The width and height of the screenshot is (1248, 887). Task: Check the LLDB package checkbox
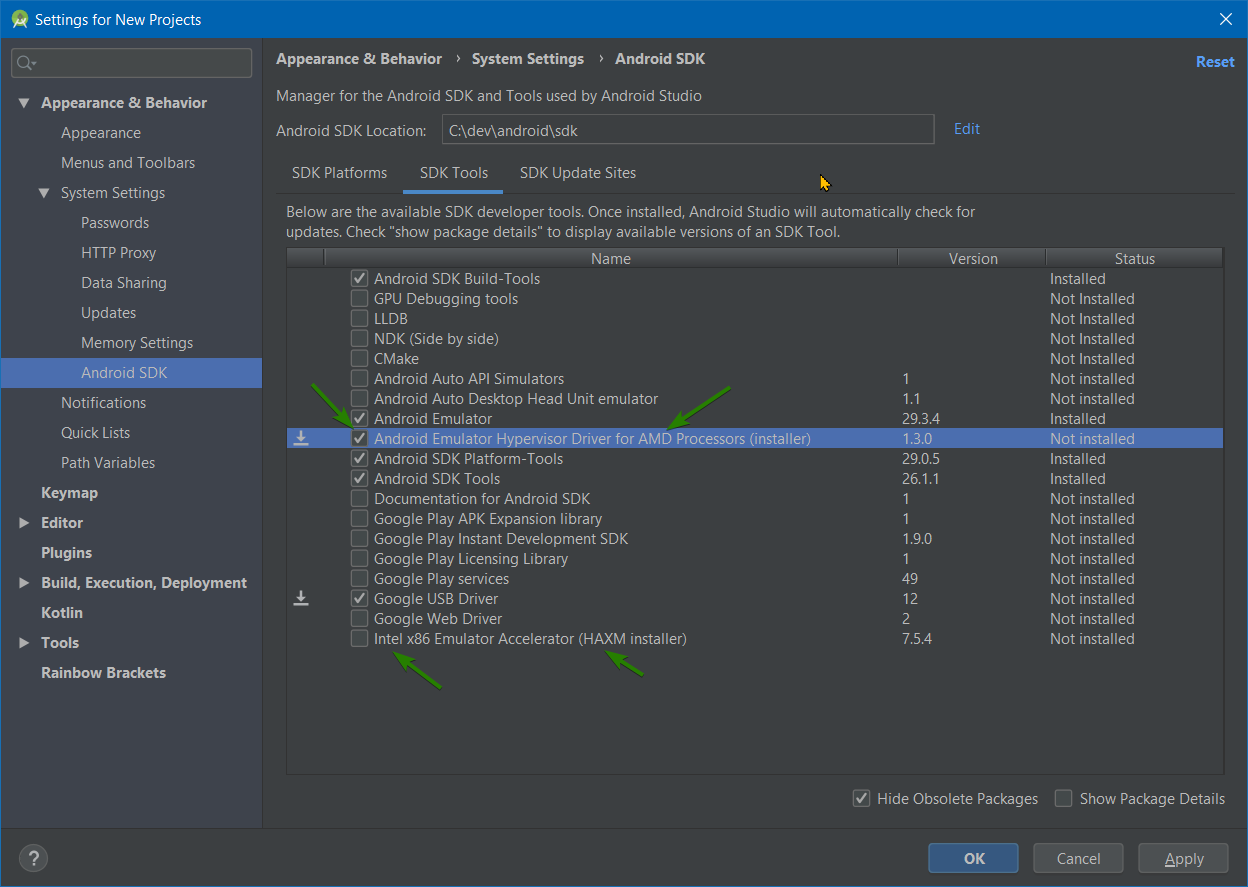click(x=359, y=319)
